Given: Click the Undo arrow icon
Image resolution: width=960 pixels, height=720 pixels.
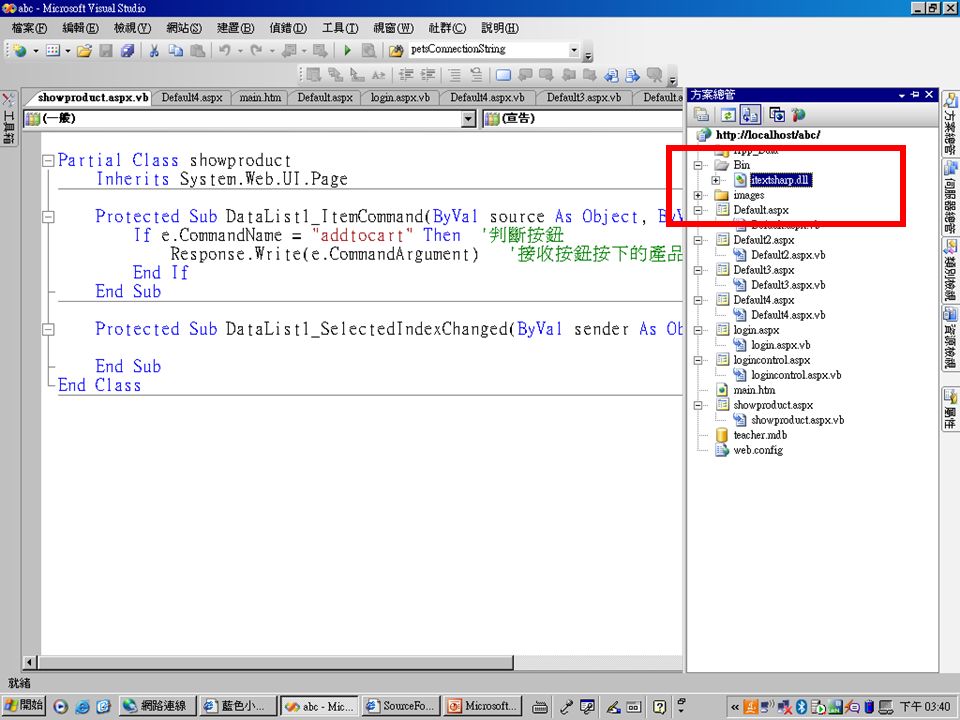Looking at the screenshot, I should pos(225,51).
